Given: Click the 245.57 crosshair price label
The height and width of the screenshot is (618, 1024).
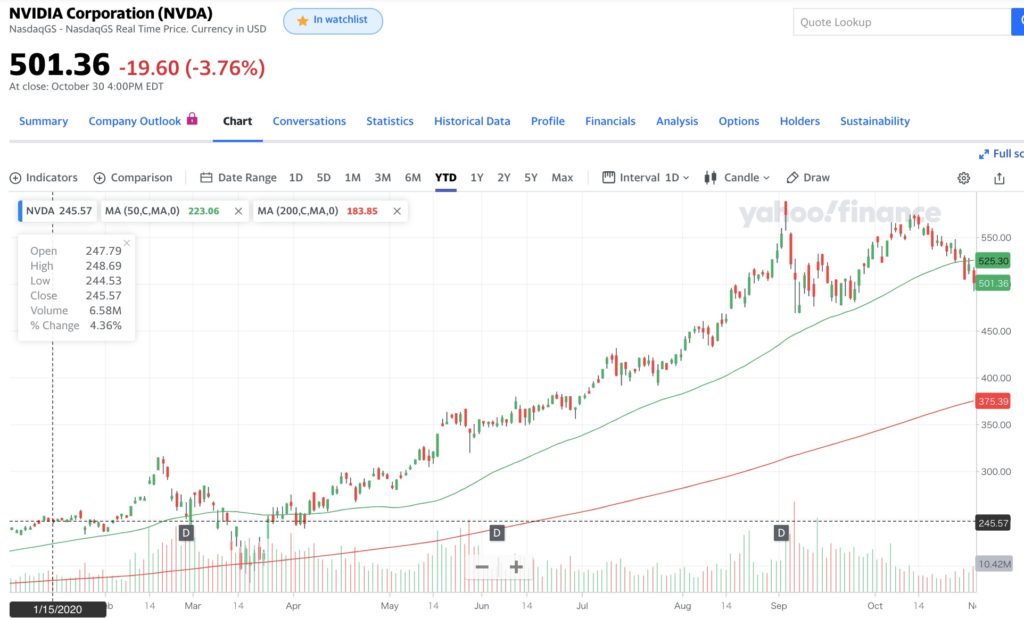Looking at the screenshot, I should pyautogui.click(x=993, y=523).
